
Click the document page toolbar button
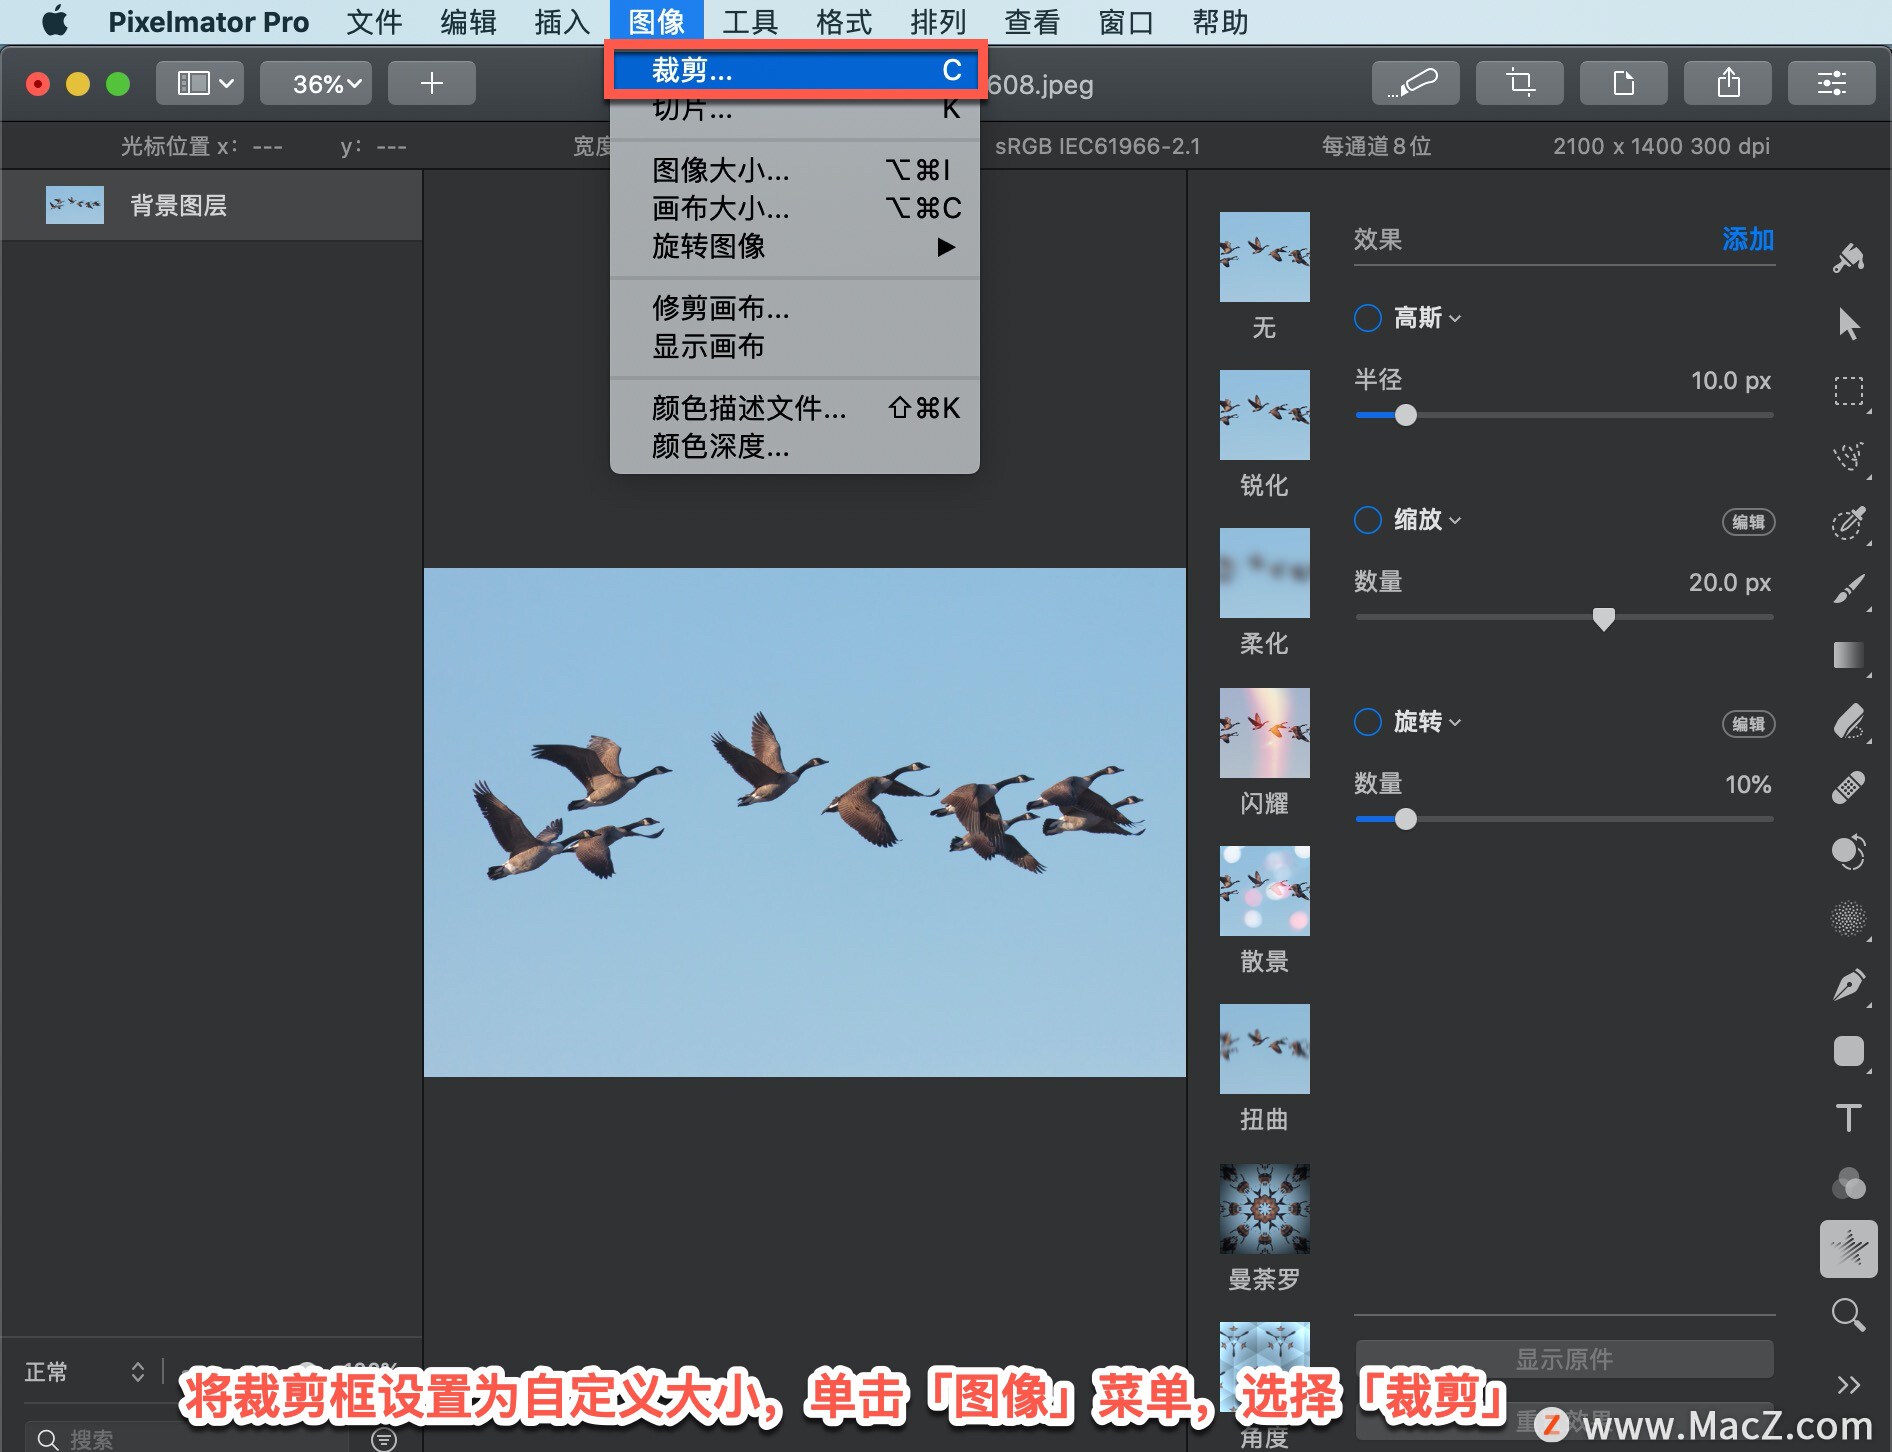pyautogui.click(x=1623, y=83)
